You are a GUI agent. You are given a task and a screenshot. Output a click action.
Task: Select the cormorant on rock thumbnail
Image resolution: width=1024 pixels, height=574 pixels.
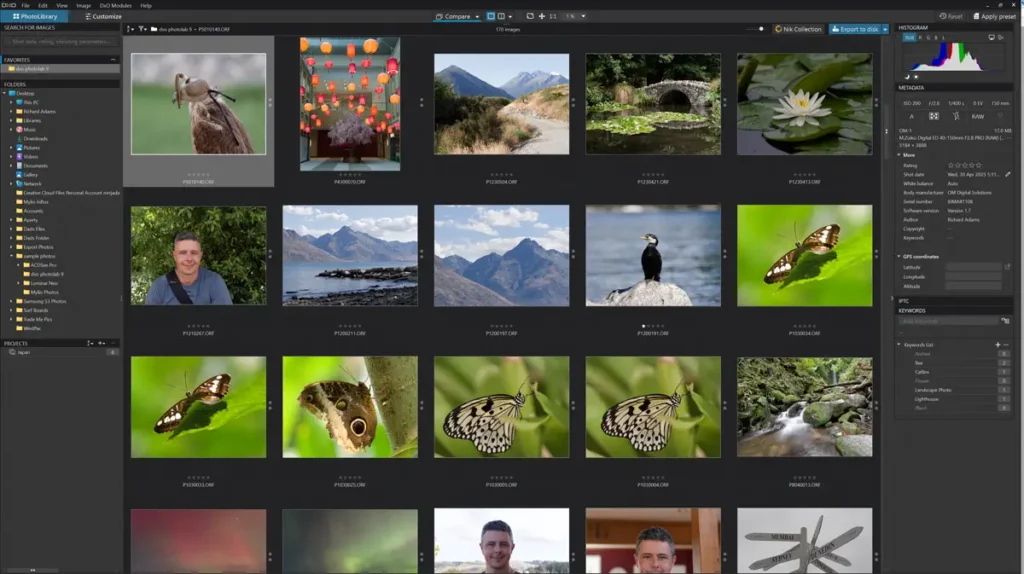[653, 255]
